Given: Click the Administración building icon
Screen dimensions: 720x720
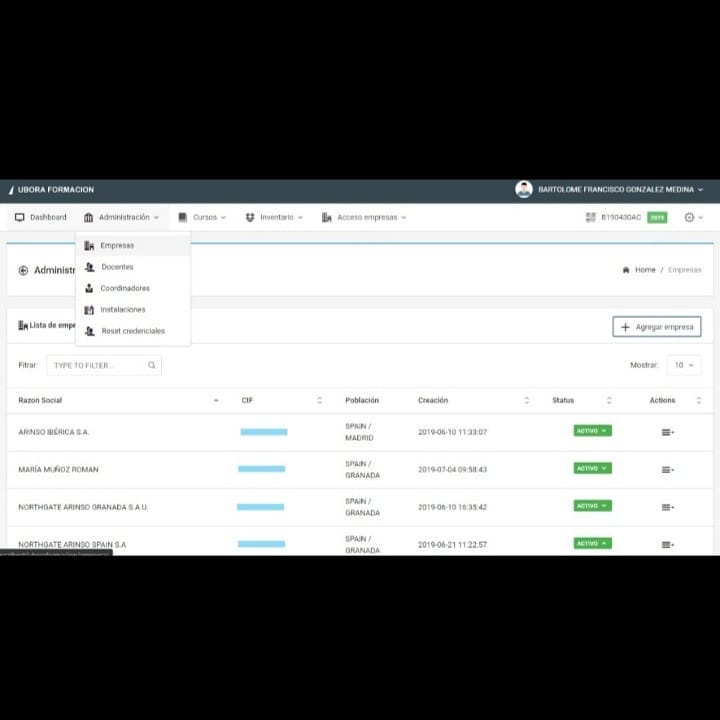Looking at the screenshot, I should [x=89, y=217].
